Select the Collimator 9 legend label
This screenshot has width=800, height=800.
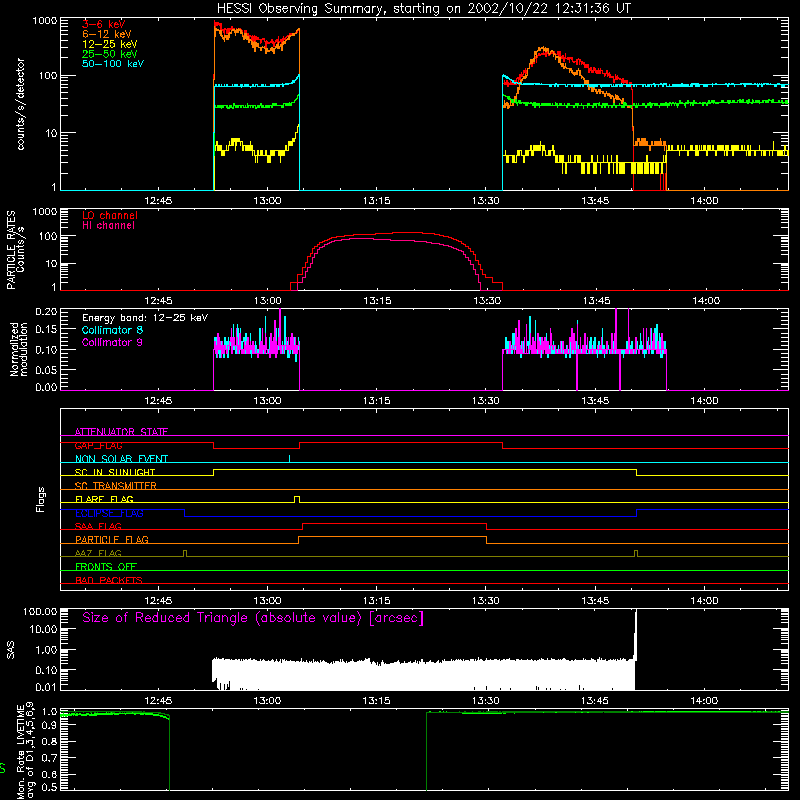coord(112,342)
